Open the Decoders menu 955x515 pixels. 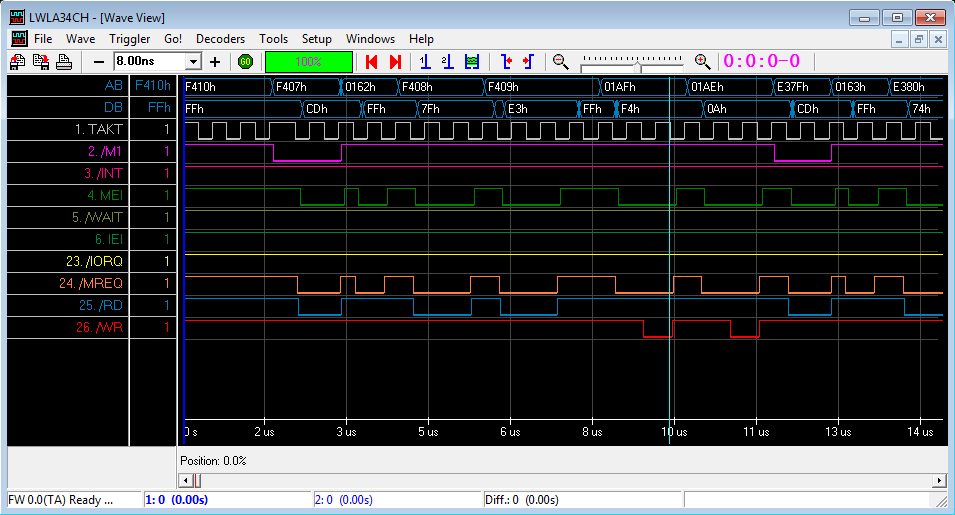[220, 39]
